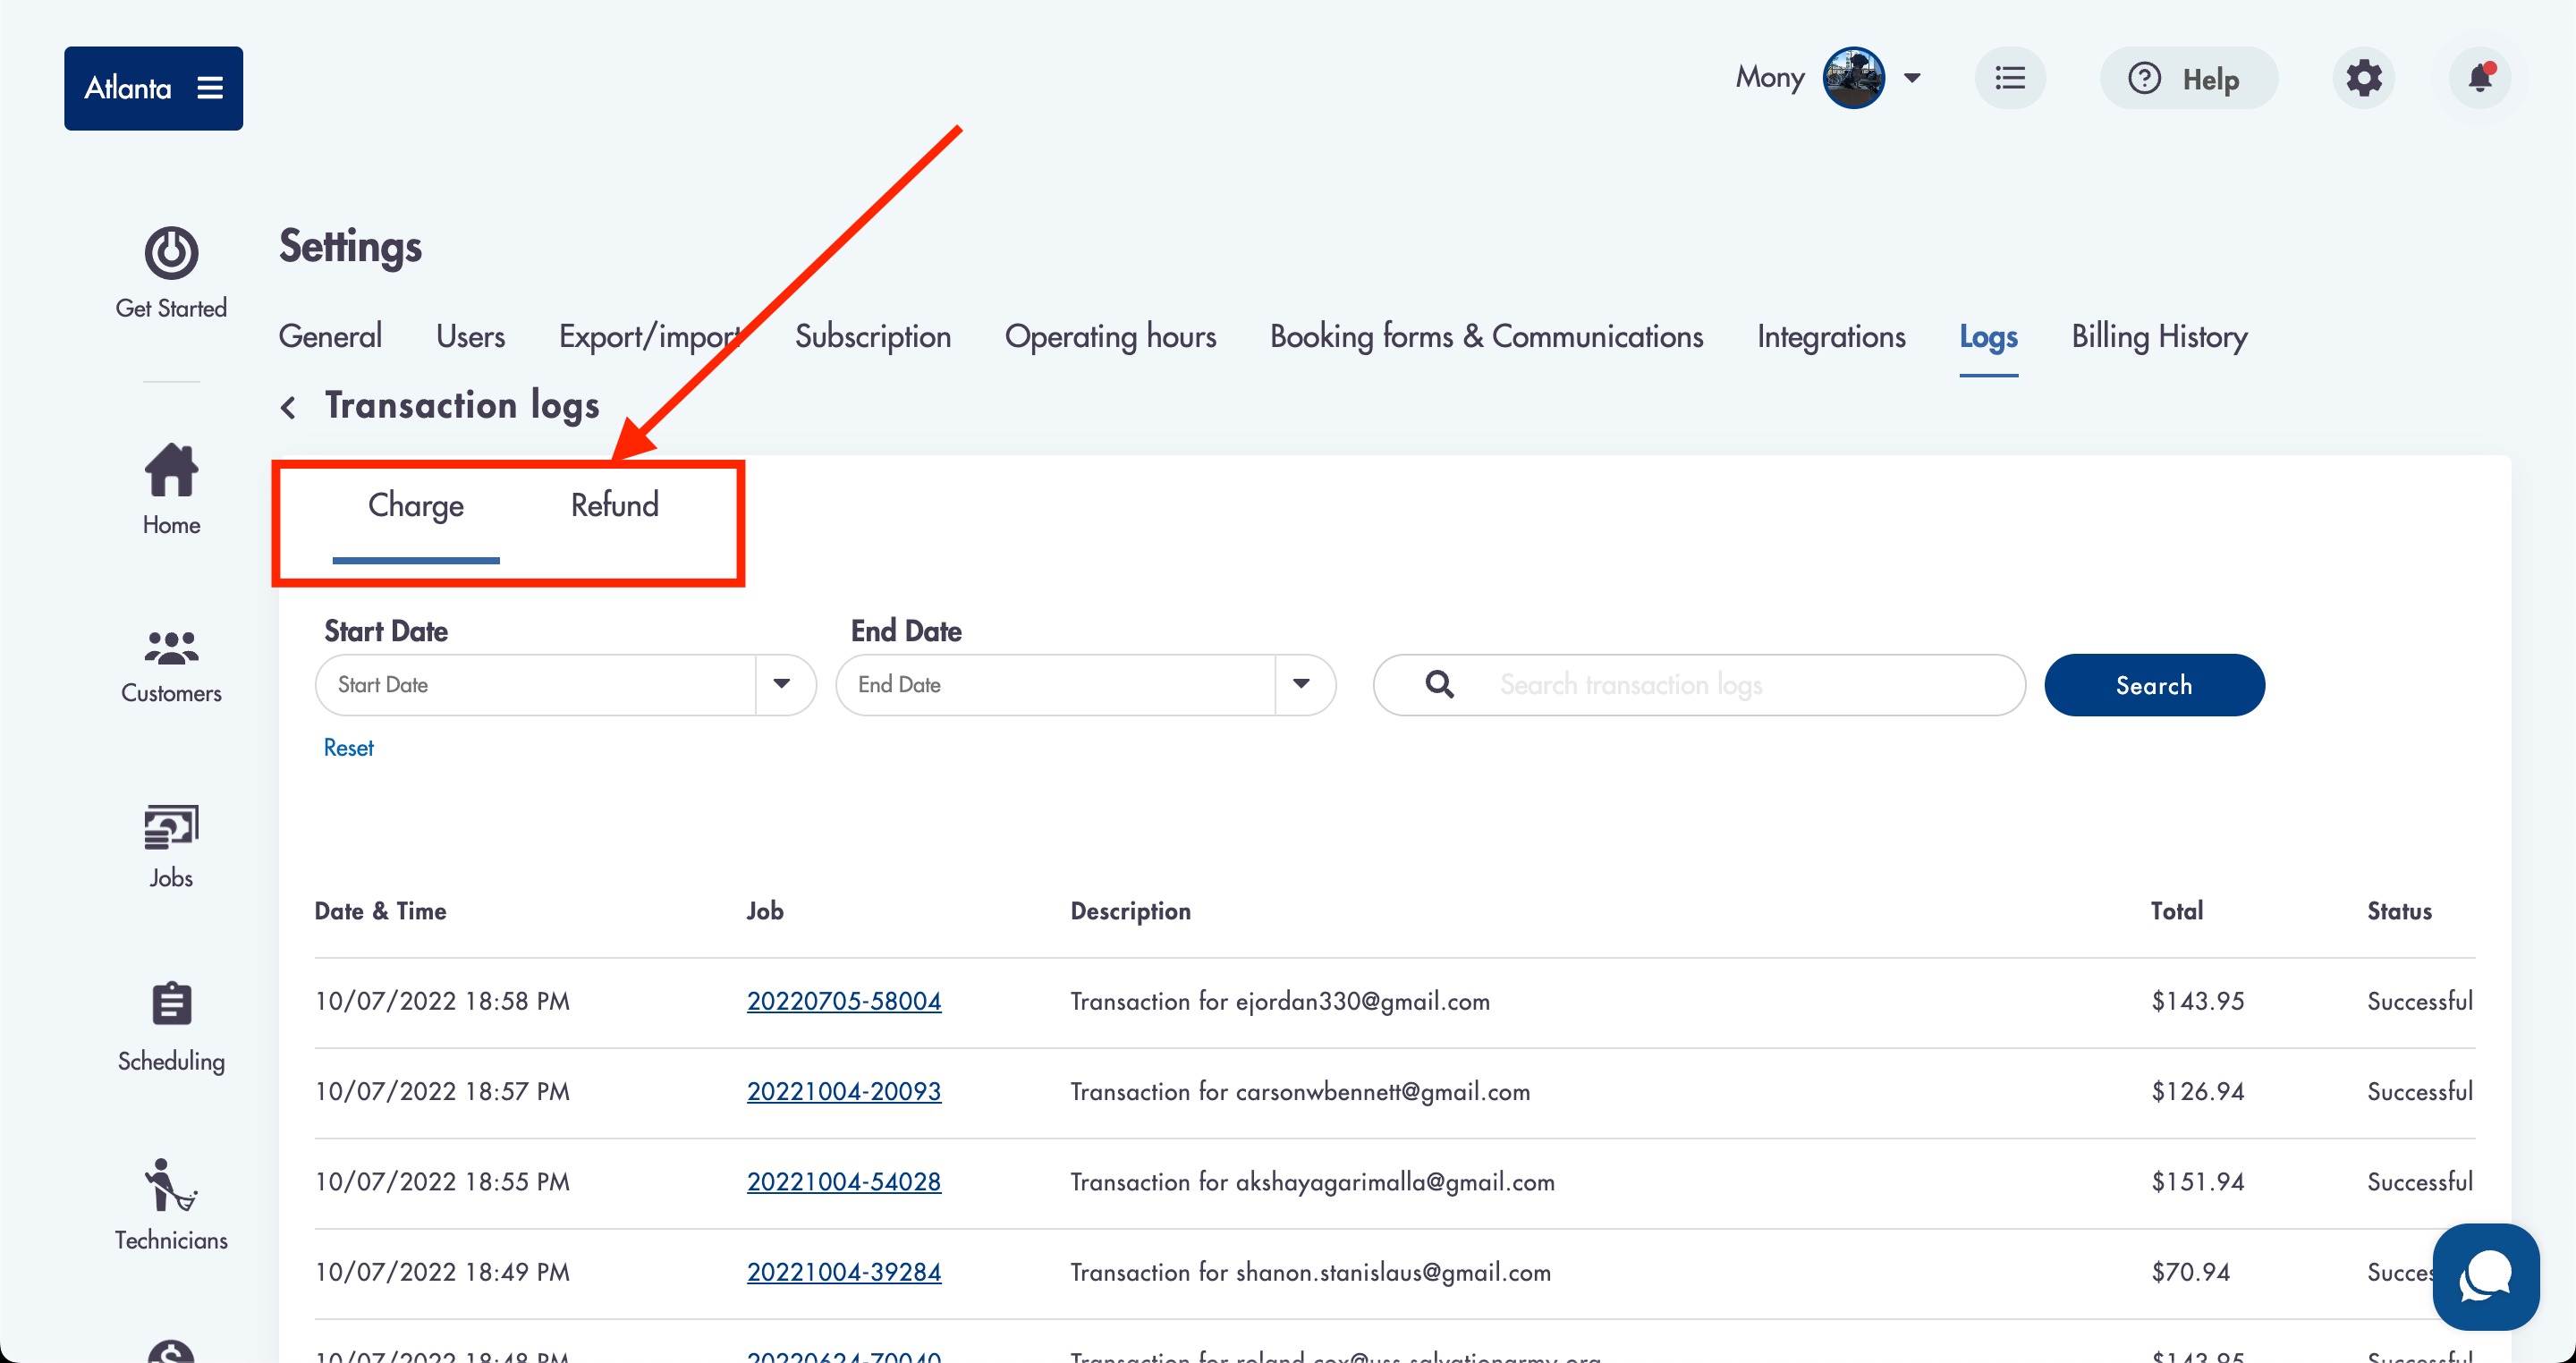The image size is (2576, 1363).
Task: Open job link 20221004-54028
Action: (x=844, y=1181)
